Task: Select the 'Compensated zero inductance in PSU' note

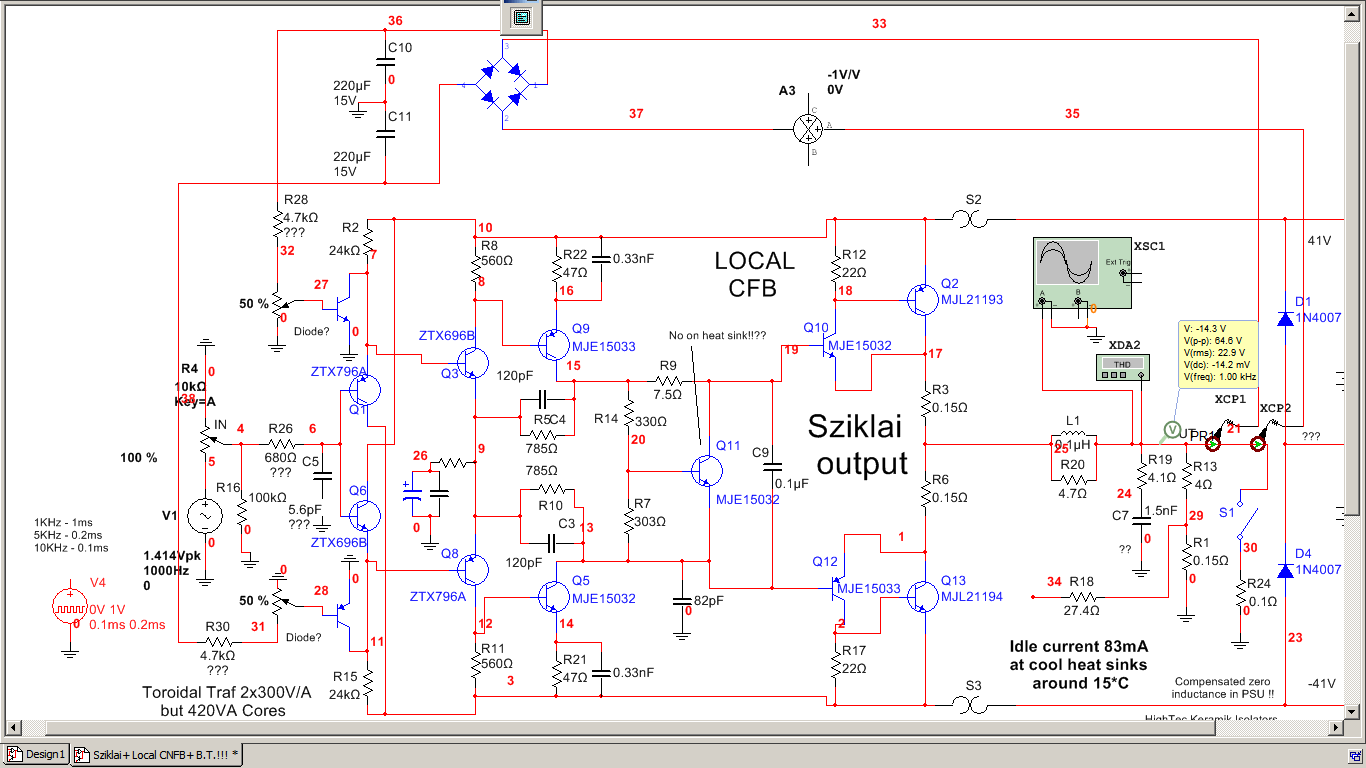Action: (x=1224, y=687)
